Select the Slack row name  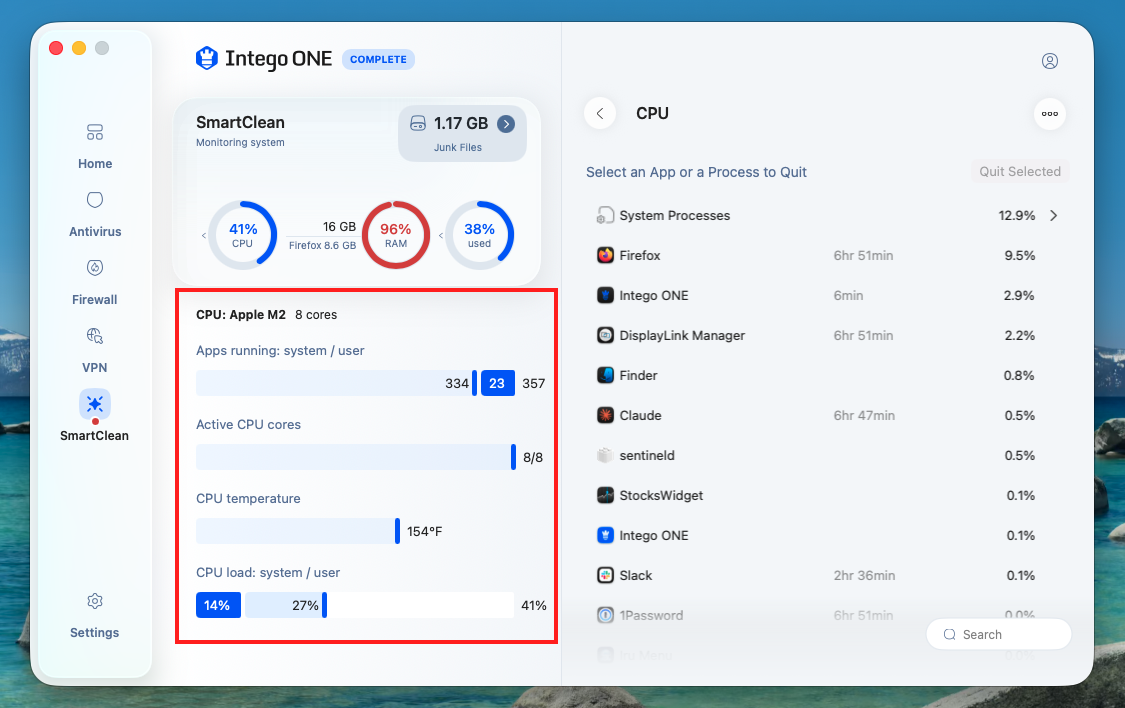tap(636, 575)
